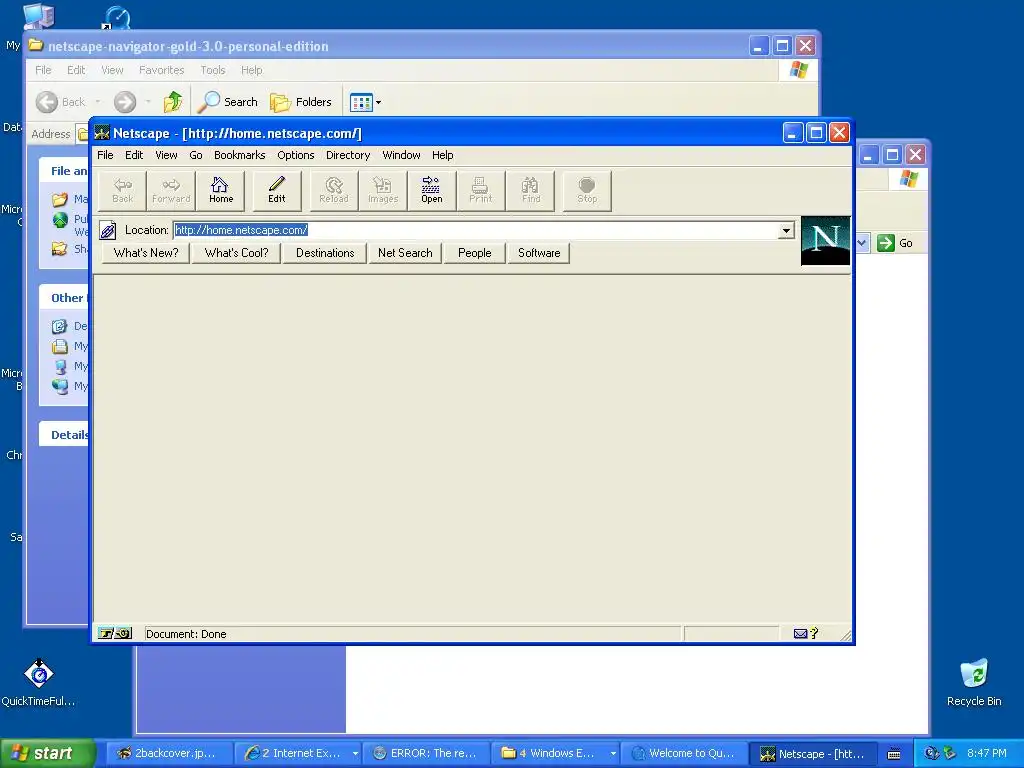Click the What's New? directory button
1024x768 pixels.
[x=146, y=253]
